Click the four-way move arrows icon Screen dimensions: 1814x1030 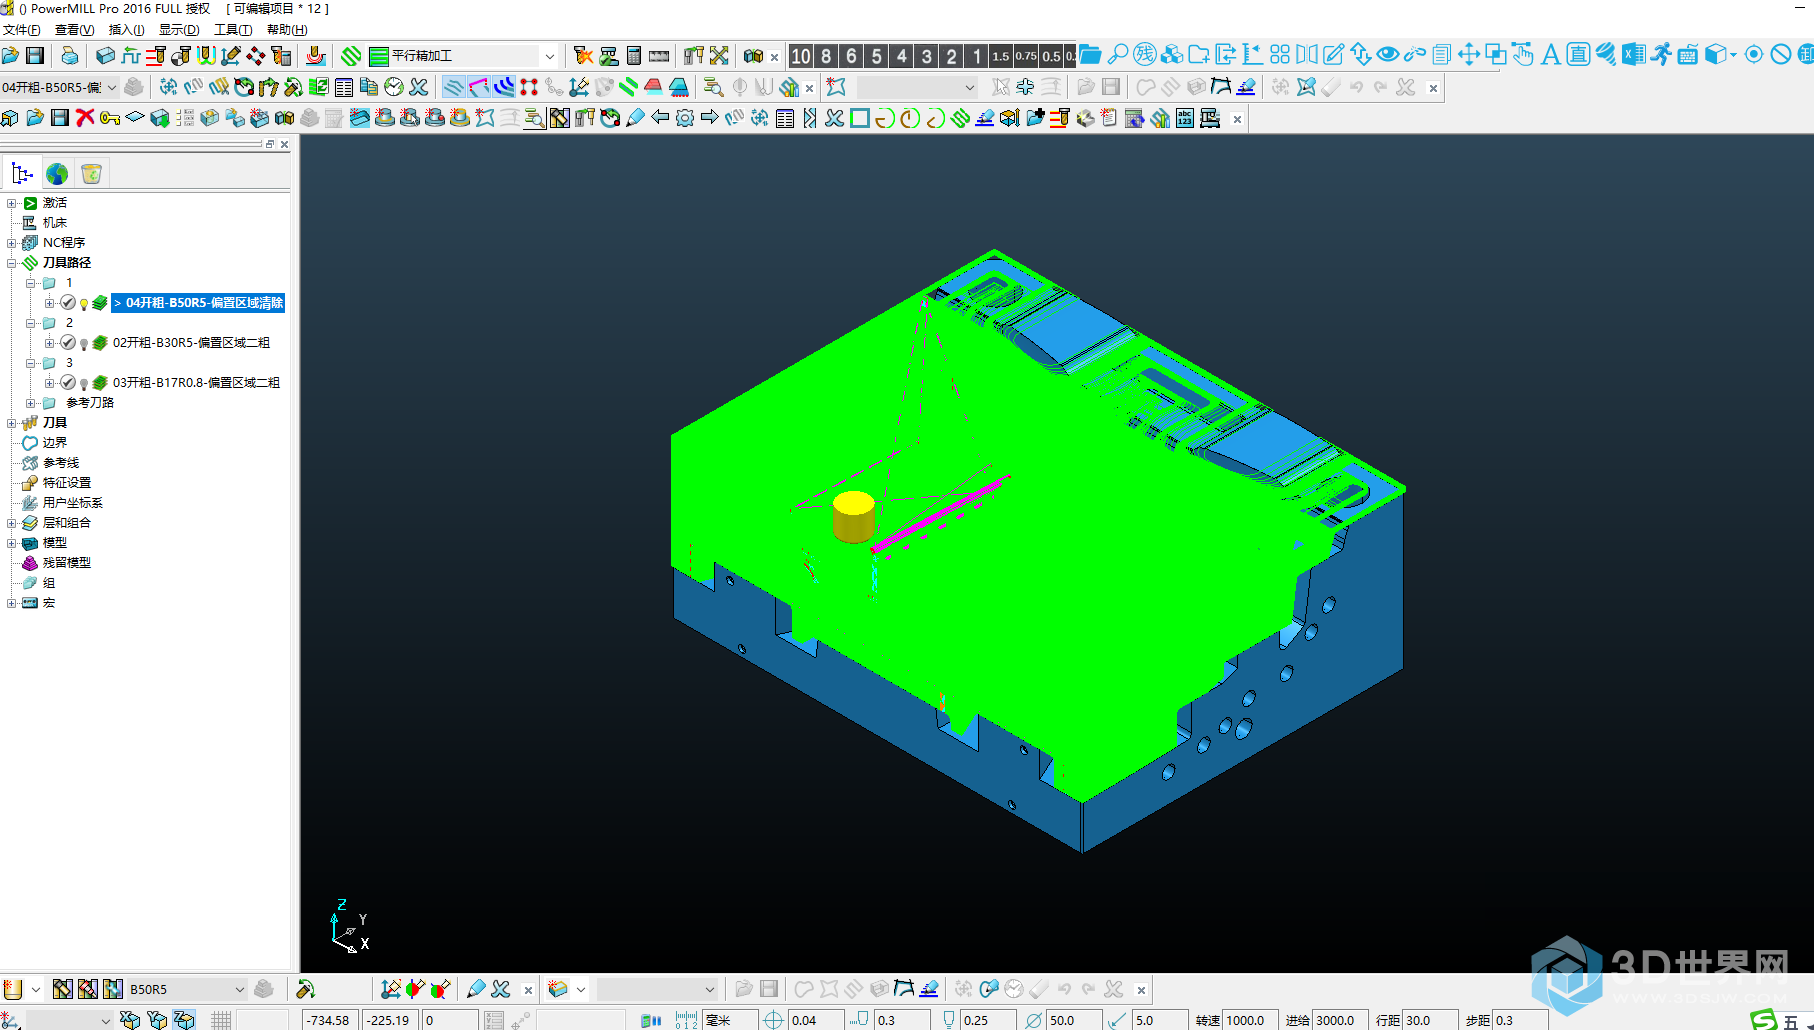[1469, 55]
